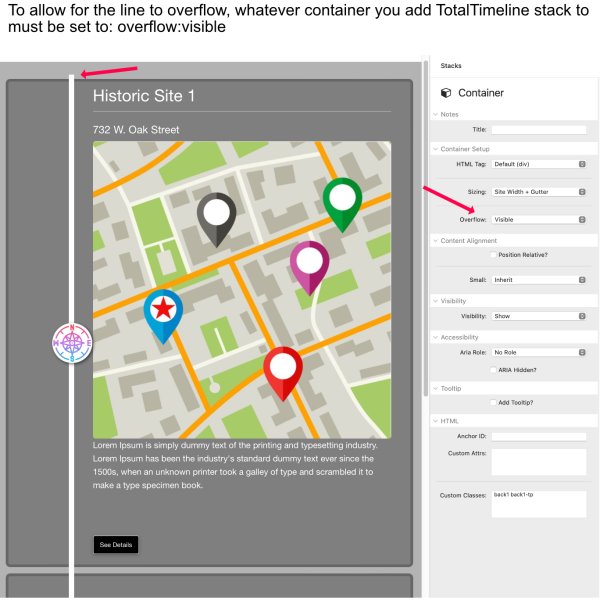The width and height of the screenshot is (600, 600).
Task: Open the Sizing dropdown
Action: pyautogui.click(x=538, y=191)
